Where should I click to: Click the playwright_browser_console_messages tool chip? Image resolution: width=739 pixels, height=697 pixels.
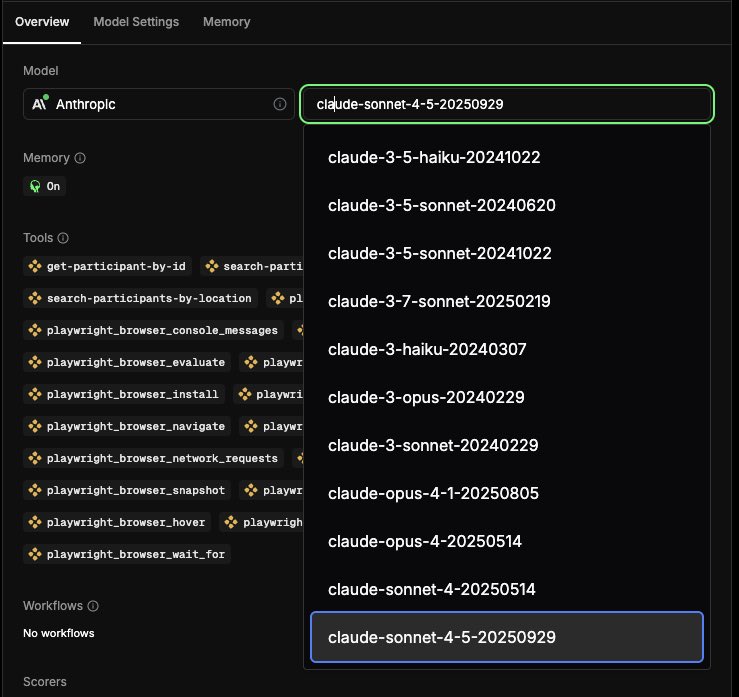153,330
